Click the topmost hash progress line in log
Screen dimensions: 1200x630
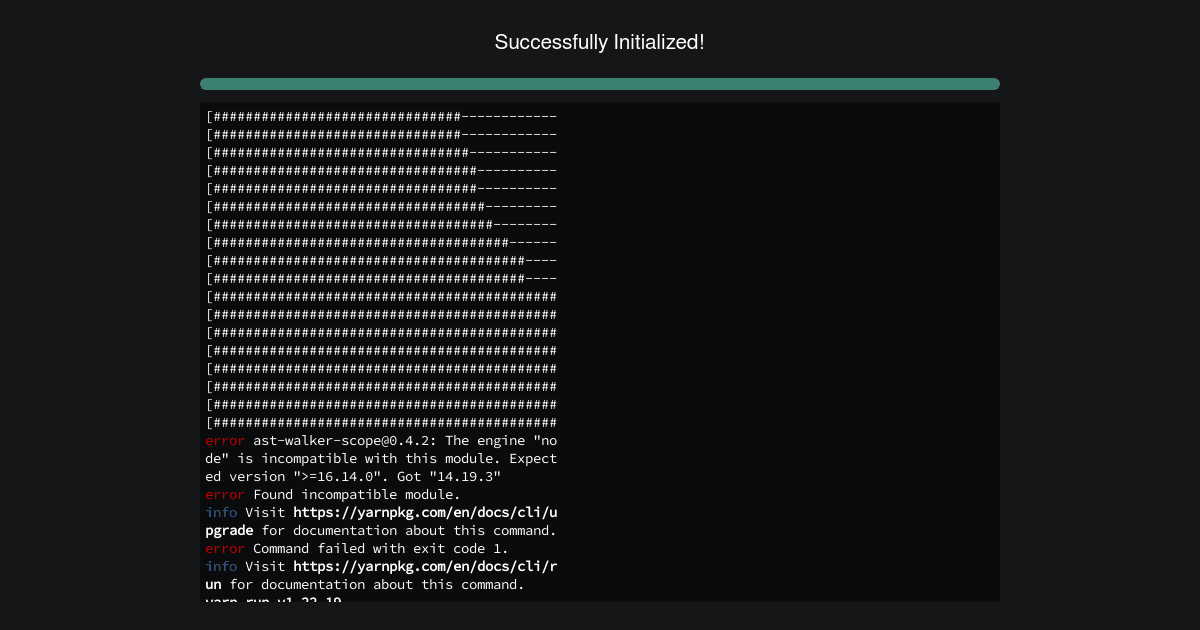coord(381,116)
